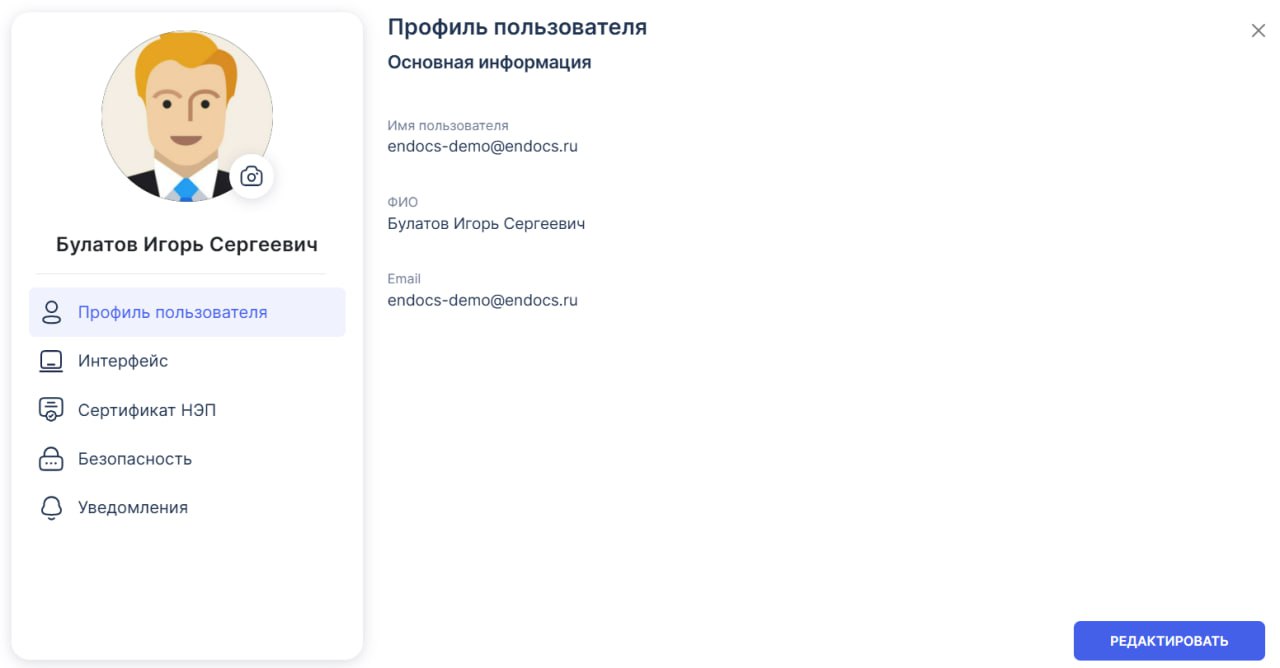Click the user profile person icon
The image size is (1280, 668).
[x=51, y=312]
